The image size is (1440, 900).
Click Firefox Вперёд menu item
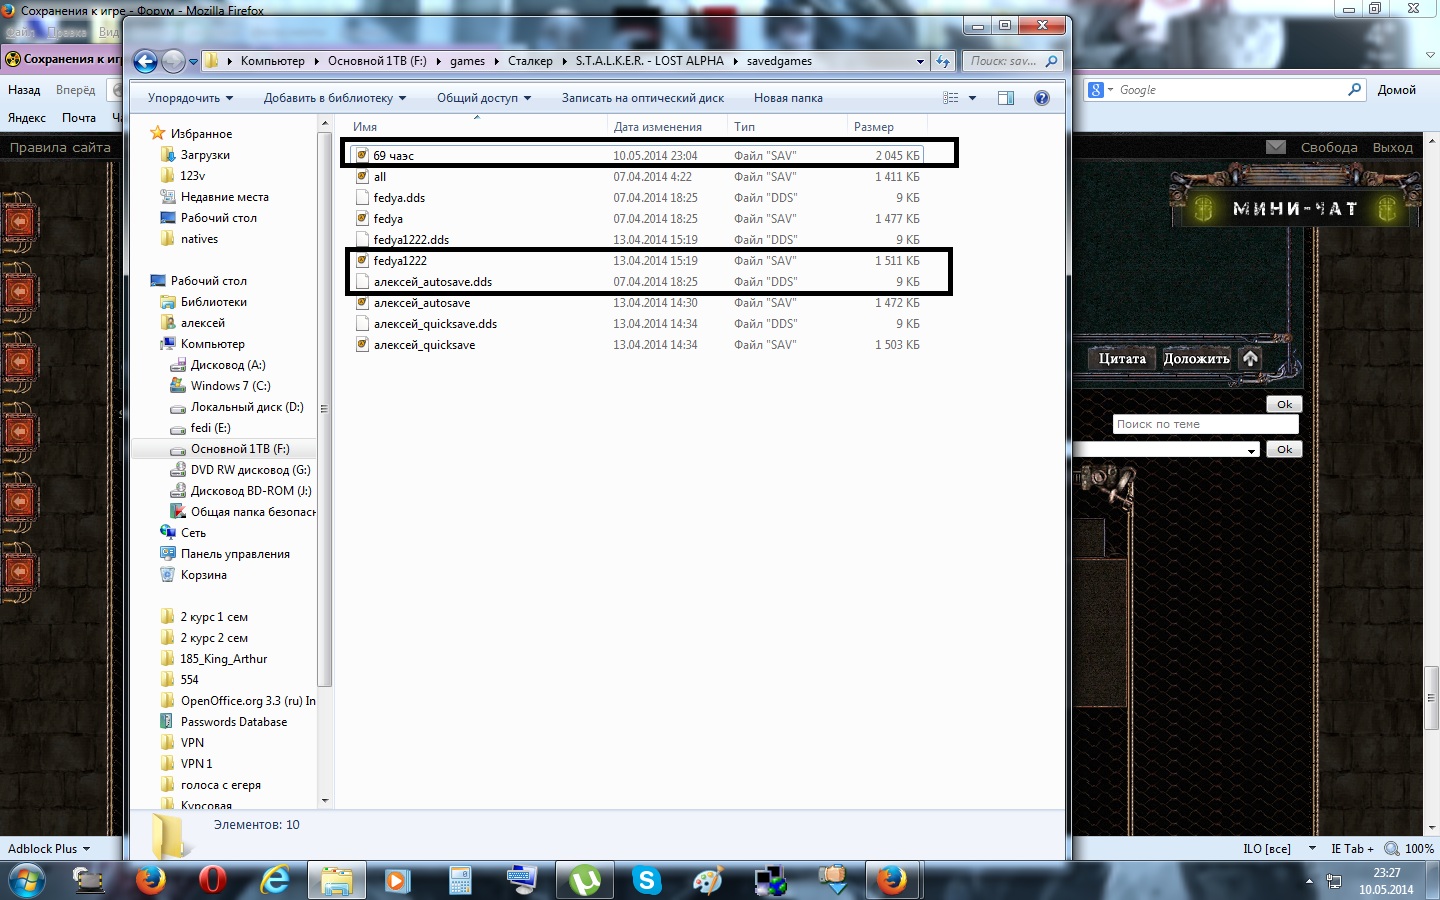76,90
